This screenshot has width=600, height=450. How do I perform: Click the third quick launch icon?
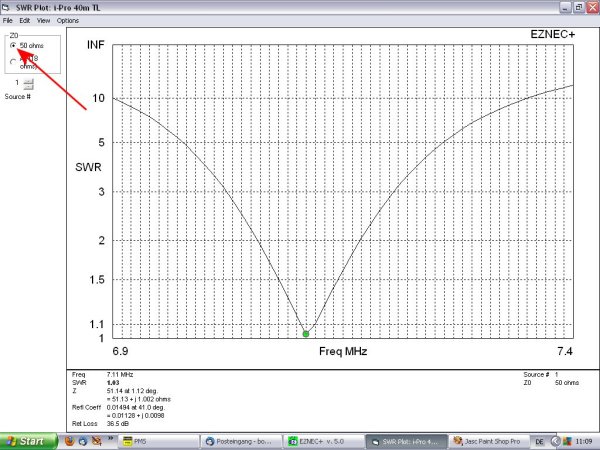[96, 441]
